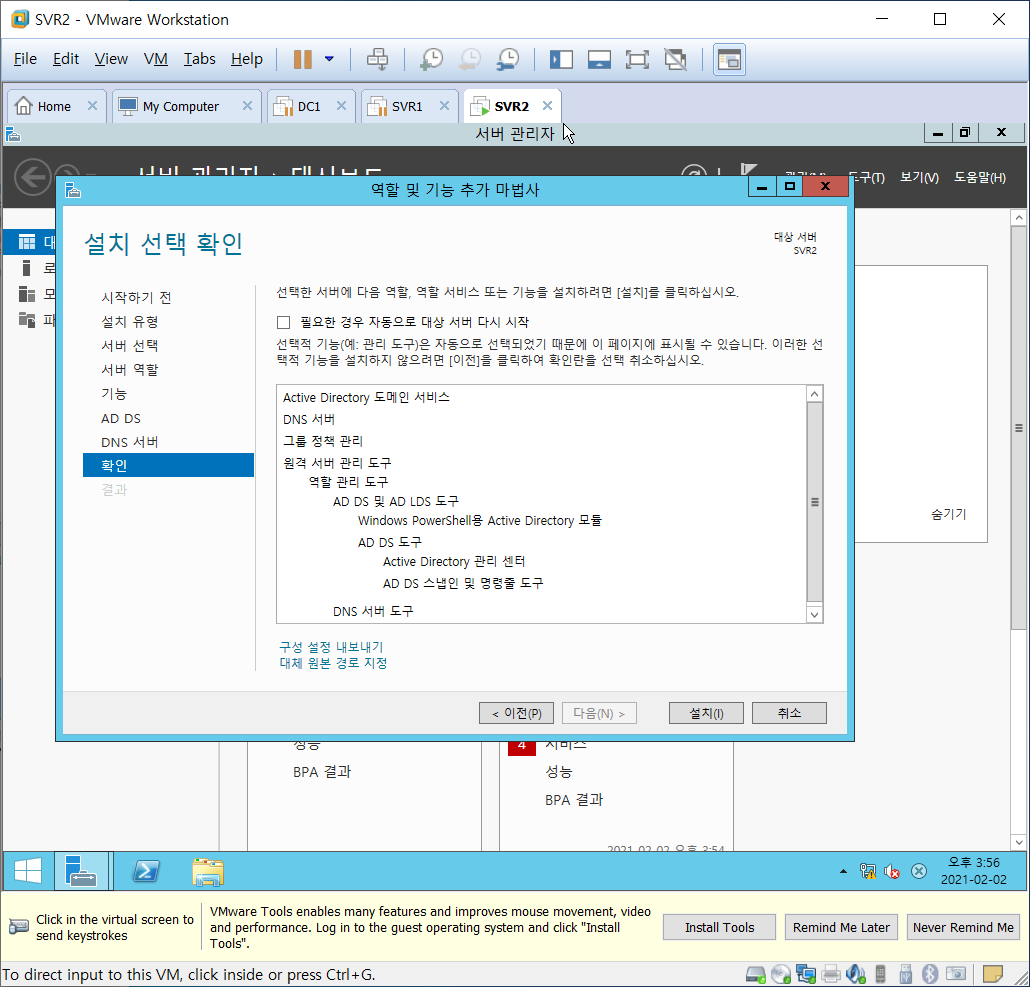Click the Remind Me Later button

pyautogui.click(x=841, y=927)
